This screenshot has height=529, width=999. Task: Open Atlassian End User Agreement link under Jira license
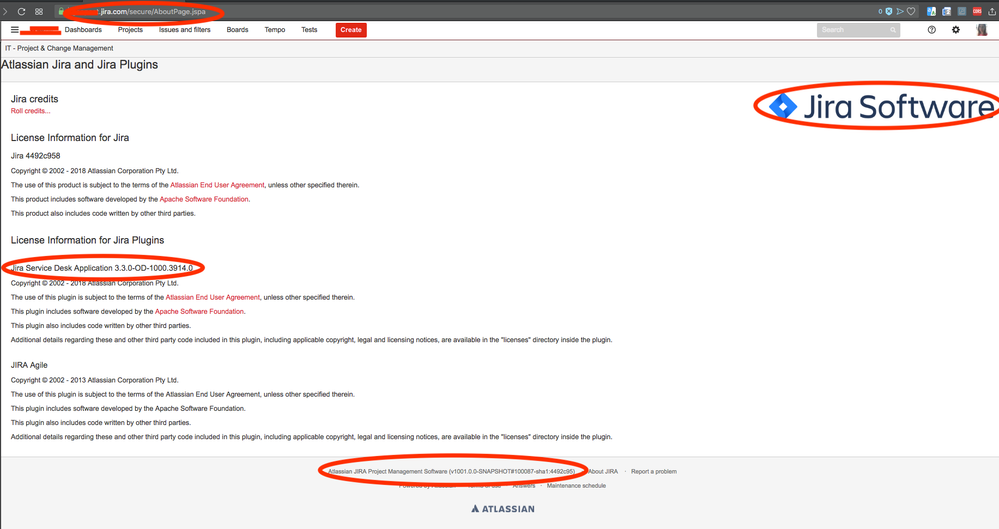tap(217, 185)
